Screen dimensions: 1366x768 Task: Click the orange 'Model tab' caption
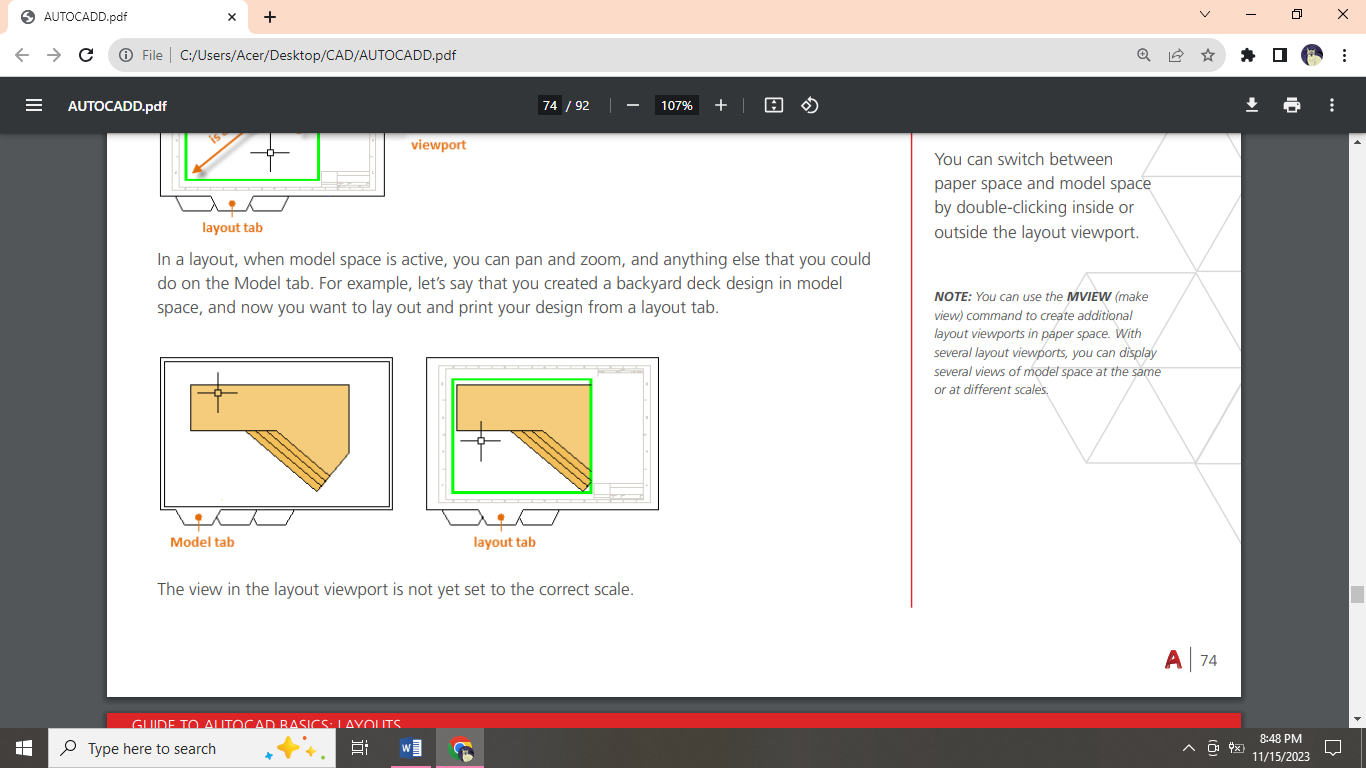tap(202, 542)
